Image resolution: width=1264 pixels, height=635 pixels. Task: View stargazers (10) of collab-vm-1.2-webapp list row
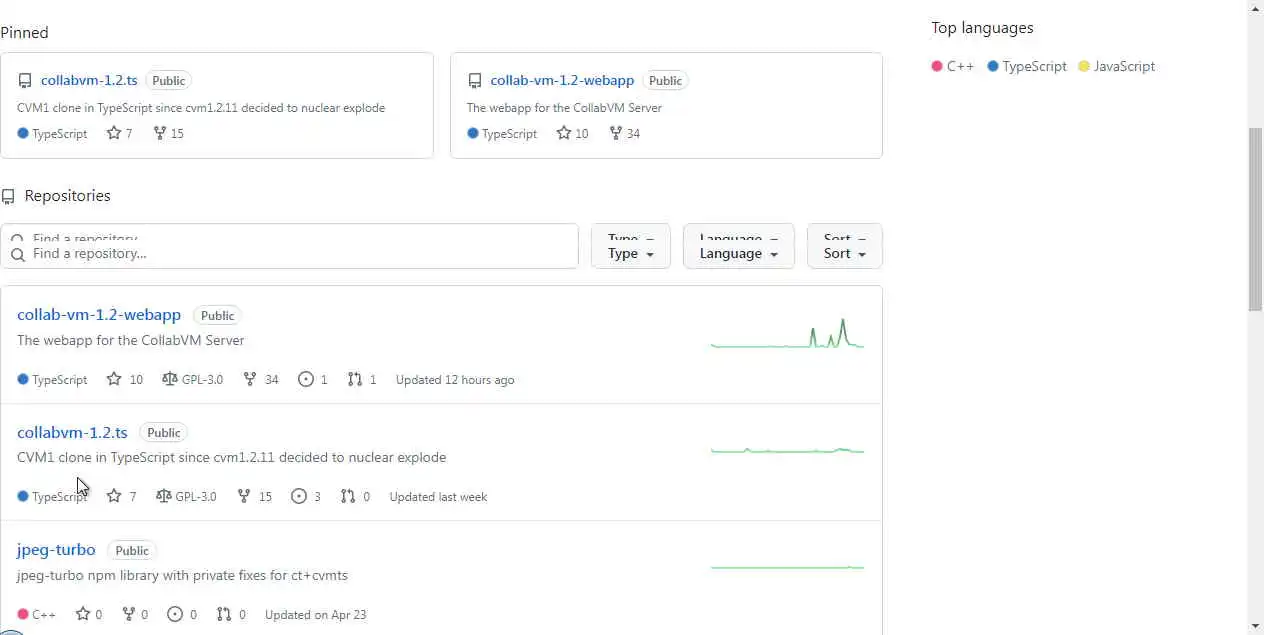click(x=125, y=379)
